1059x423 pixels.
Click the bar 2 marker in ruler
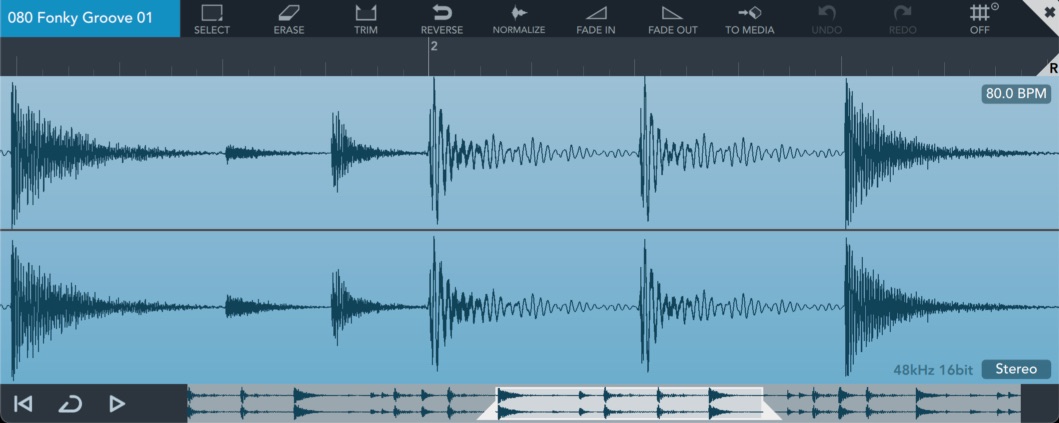(434, 47)
